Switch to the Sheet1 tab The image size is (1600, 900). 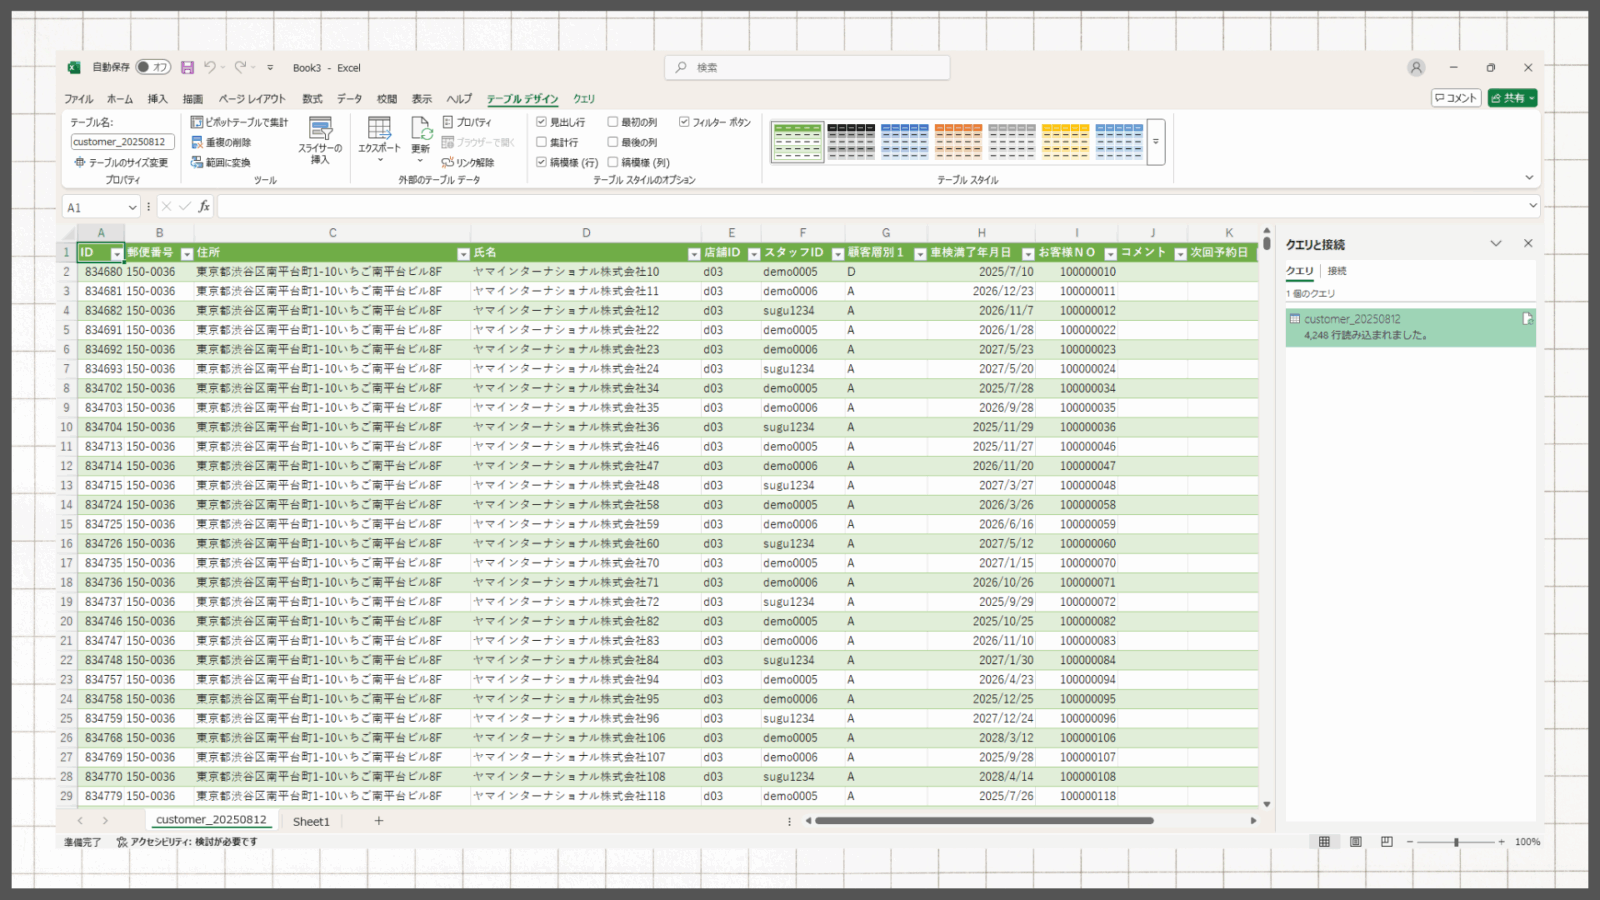click(310, 821)
